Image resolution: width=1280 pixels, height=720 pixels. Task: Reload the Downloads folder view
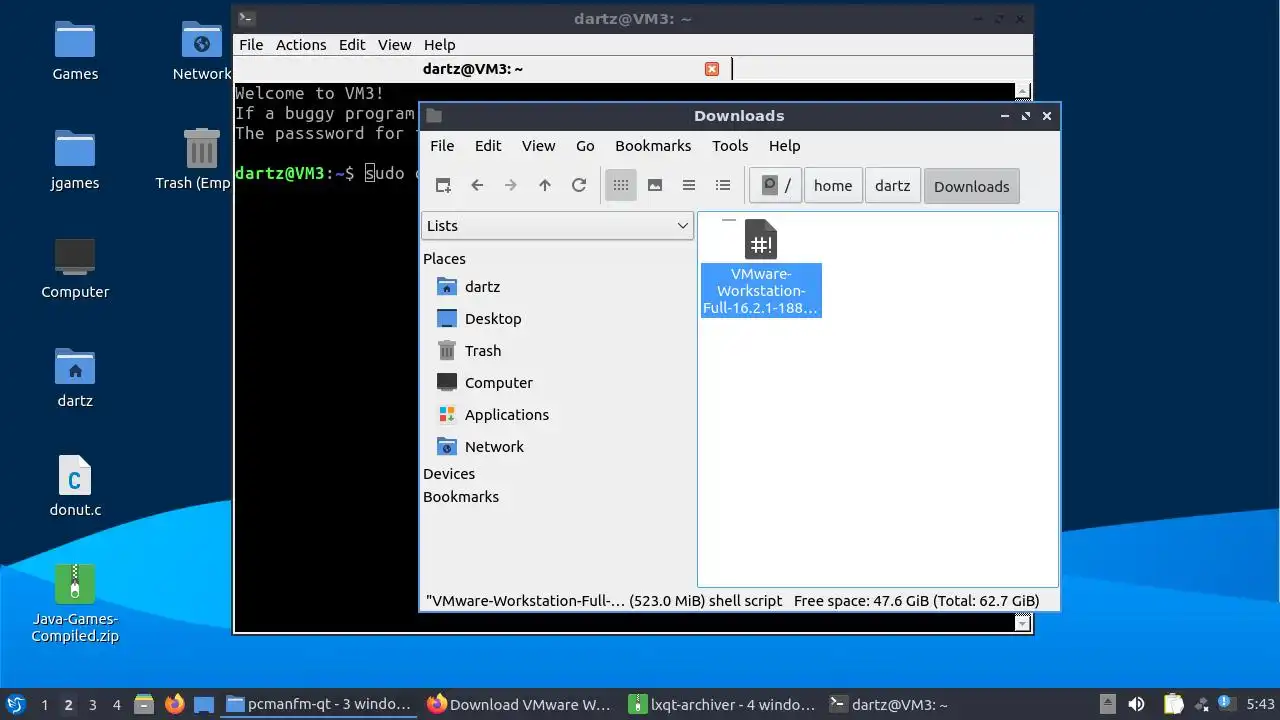(x=578, y=185)
